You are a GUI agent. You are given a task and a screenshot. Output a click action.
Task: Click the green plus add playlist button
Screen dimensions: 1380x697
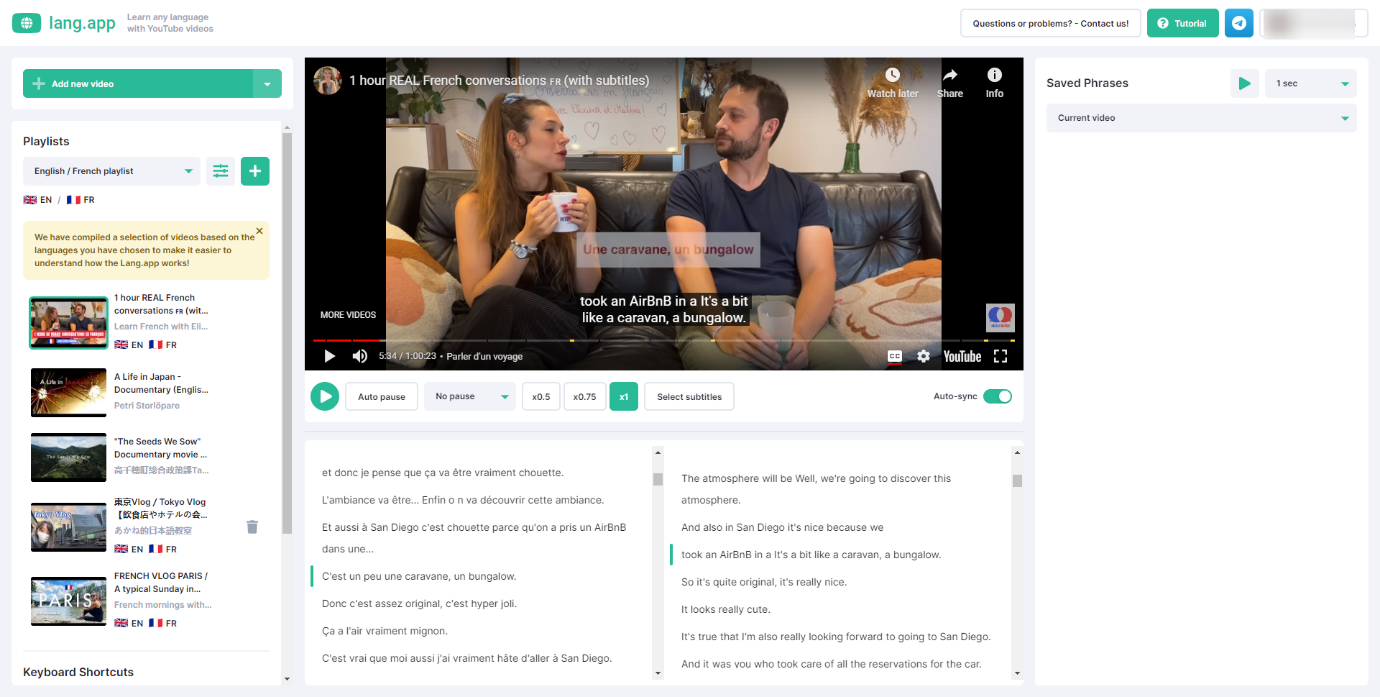point(255,171)
